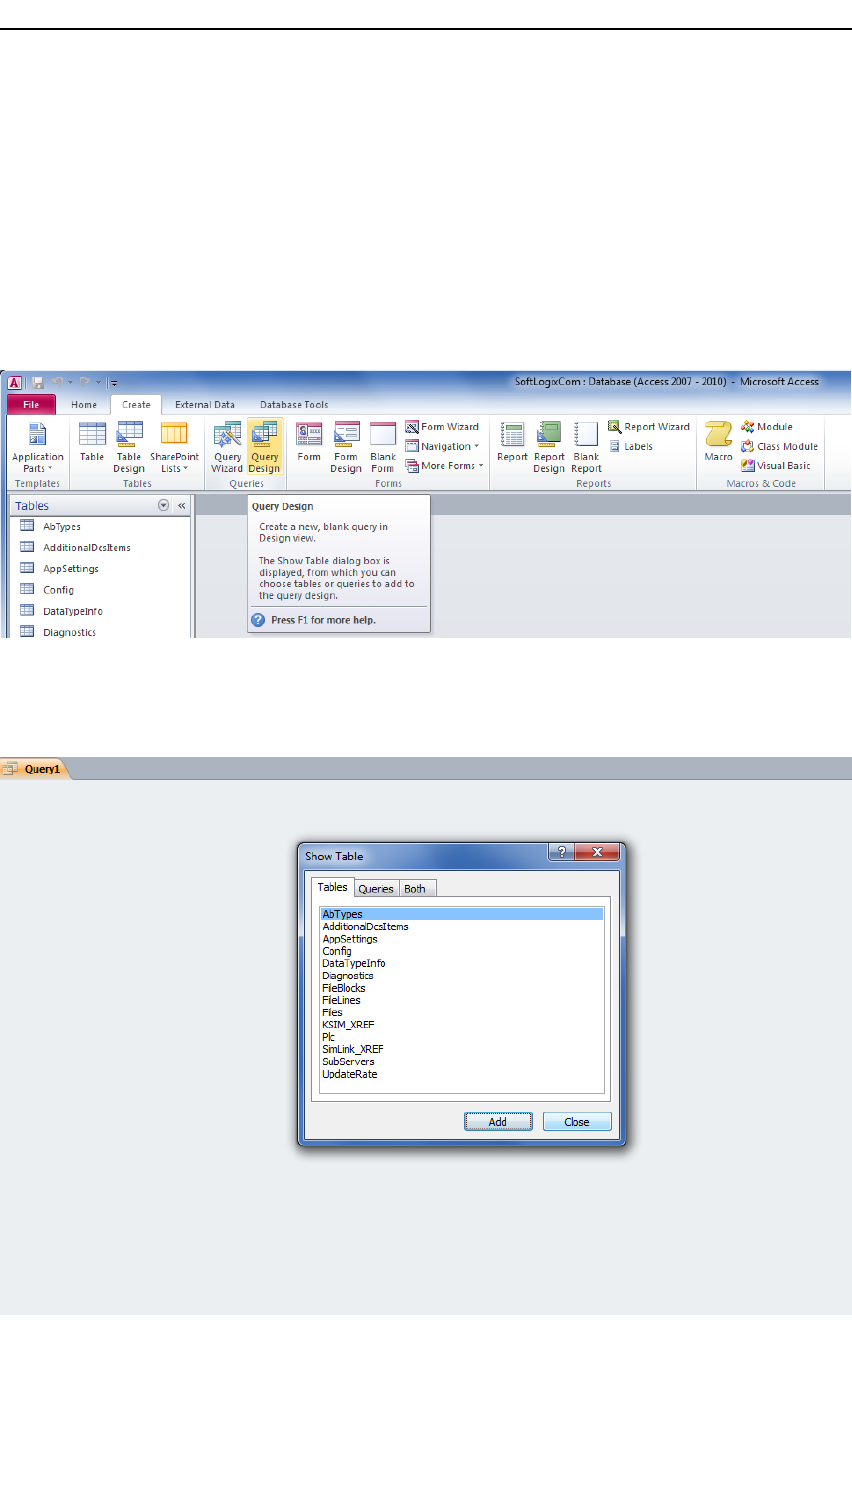Start the Form Wizard
The image size is (852, 1509).
pyautogui.click(x=442, y=427)
